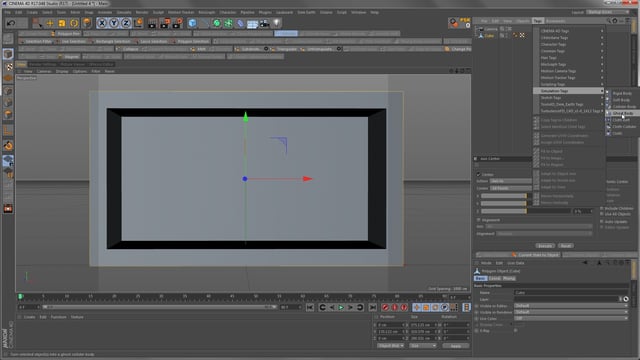
Task: Toggle Alignment checkbox in Axis Center
Action: tap(479, 220)
